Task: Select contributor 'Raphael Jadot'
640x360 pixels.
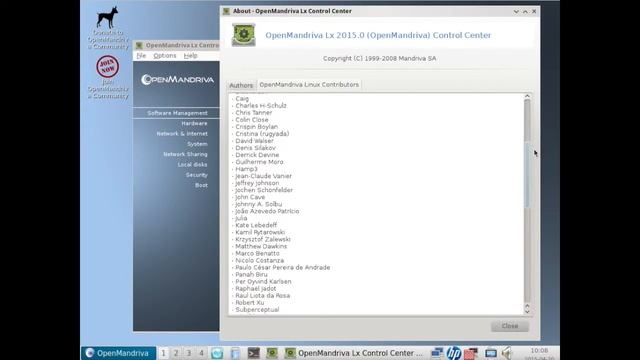Action: (x=256, y=289)
